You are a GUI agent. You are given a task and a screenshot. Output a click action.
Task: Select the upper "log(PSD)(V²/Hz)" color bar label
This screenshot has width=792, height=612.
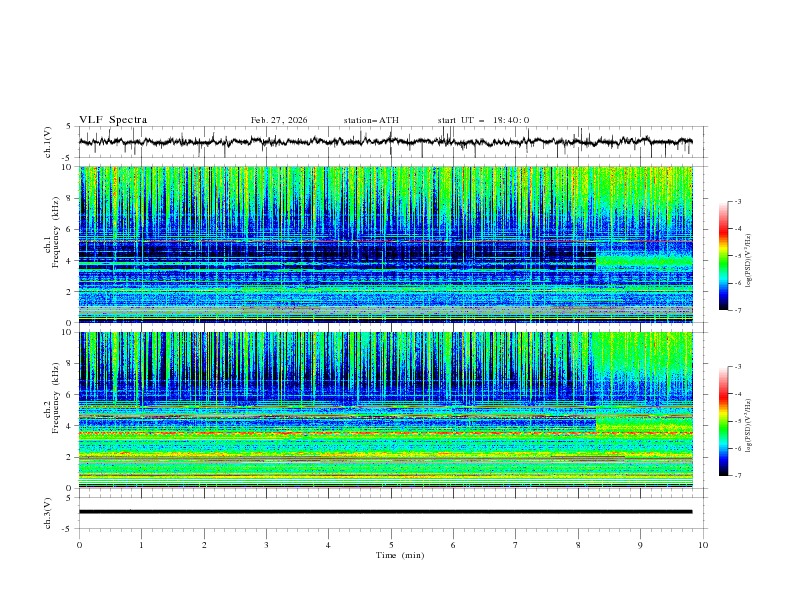tap(748, 261)
